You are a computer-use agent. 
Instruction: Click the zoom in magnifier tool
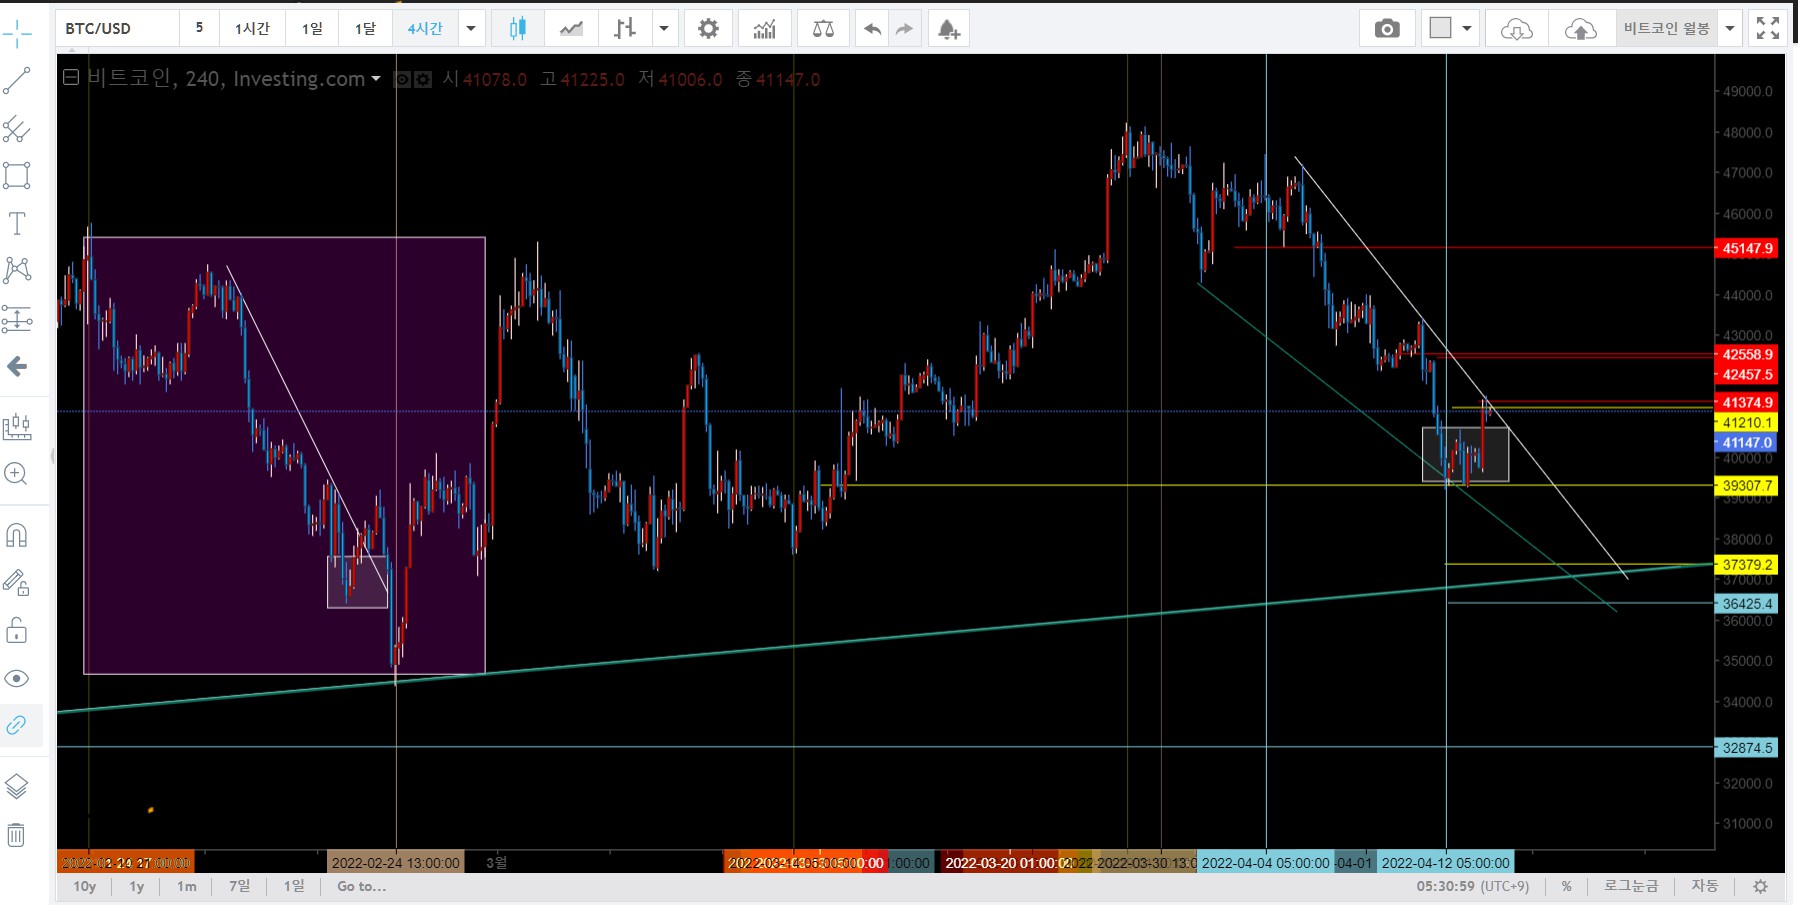[x=17, y=474]
